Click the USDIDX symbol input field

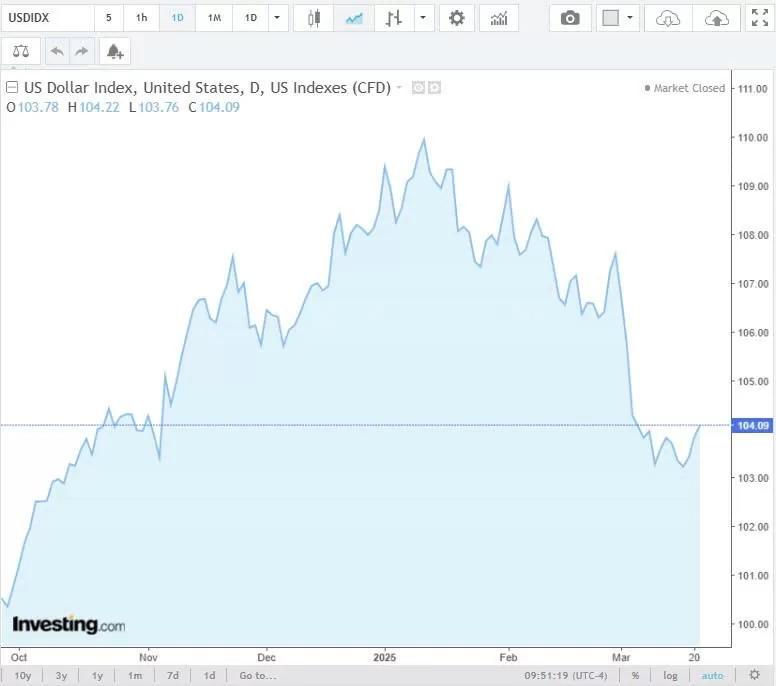tap(47, 18)
